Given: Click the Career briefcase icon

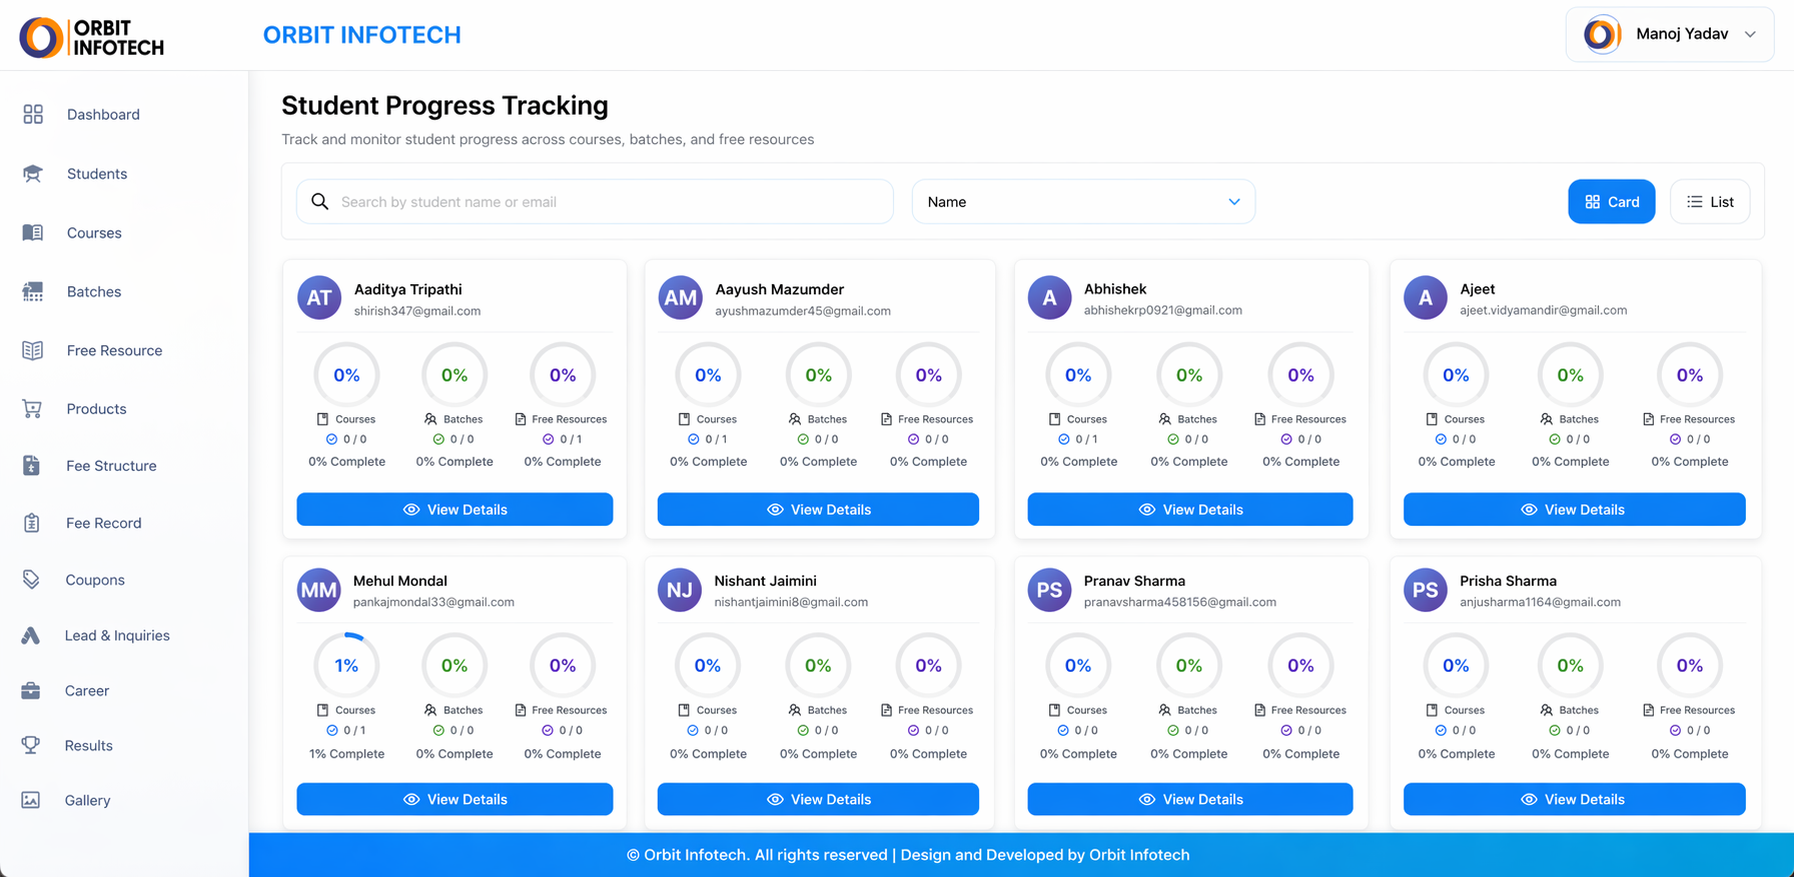Looking at the screenshot, I should tap(31, 691).
